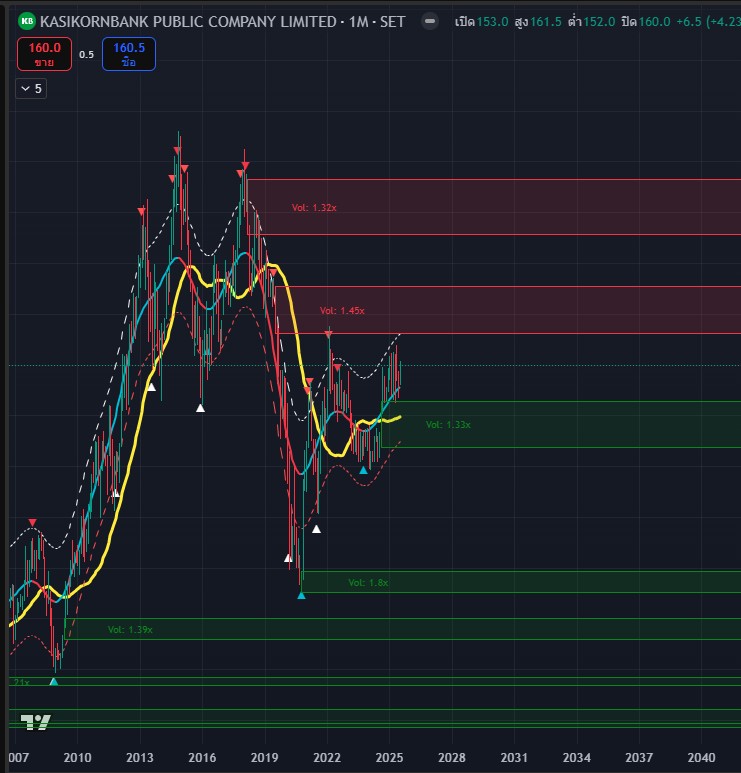741x773 pixels.
Task: Click the green KB symbol logo icon
Action: tap(27, 21)
